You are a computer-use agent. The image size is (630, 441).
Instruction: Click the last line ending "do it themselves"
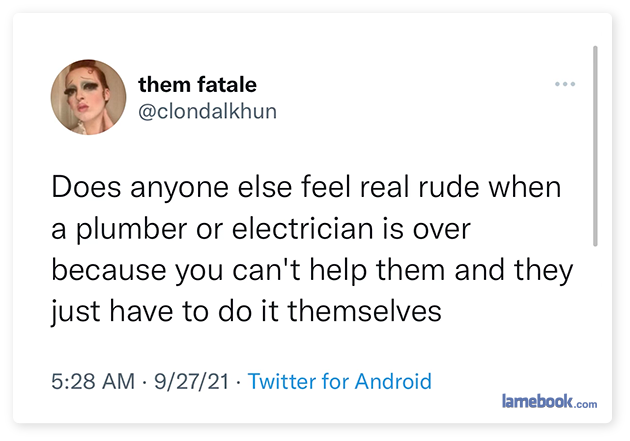[246, 311]
